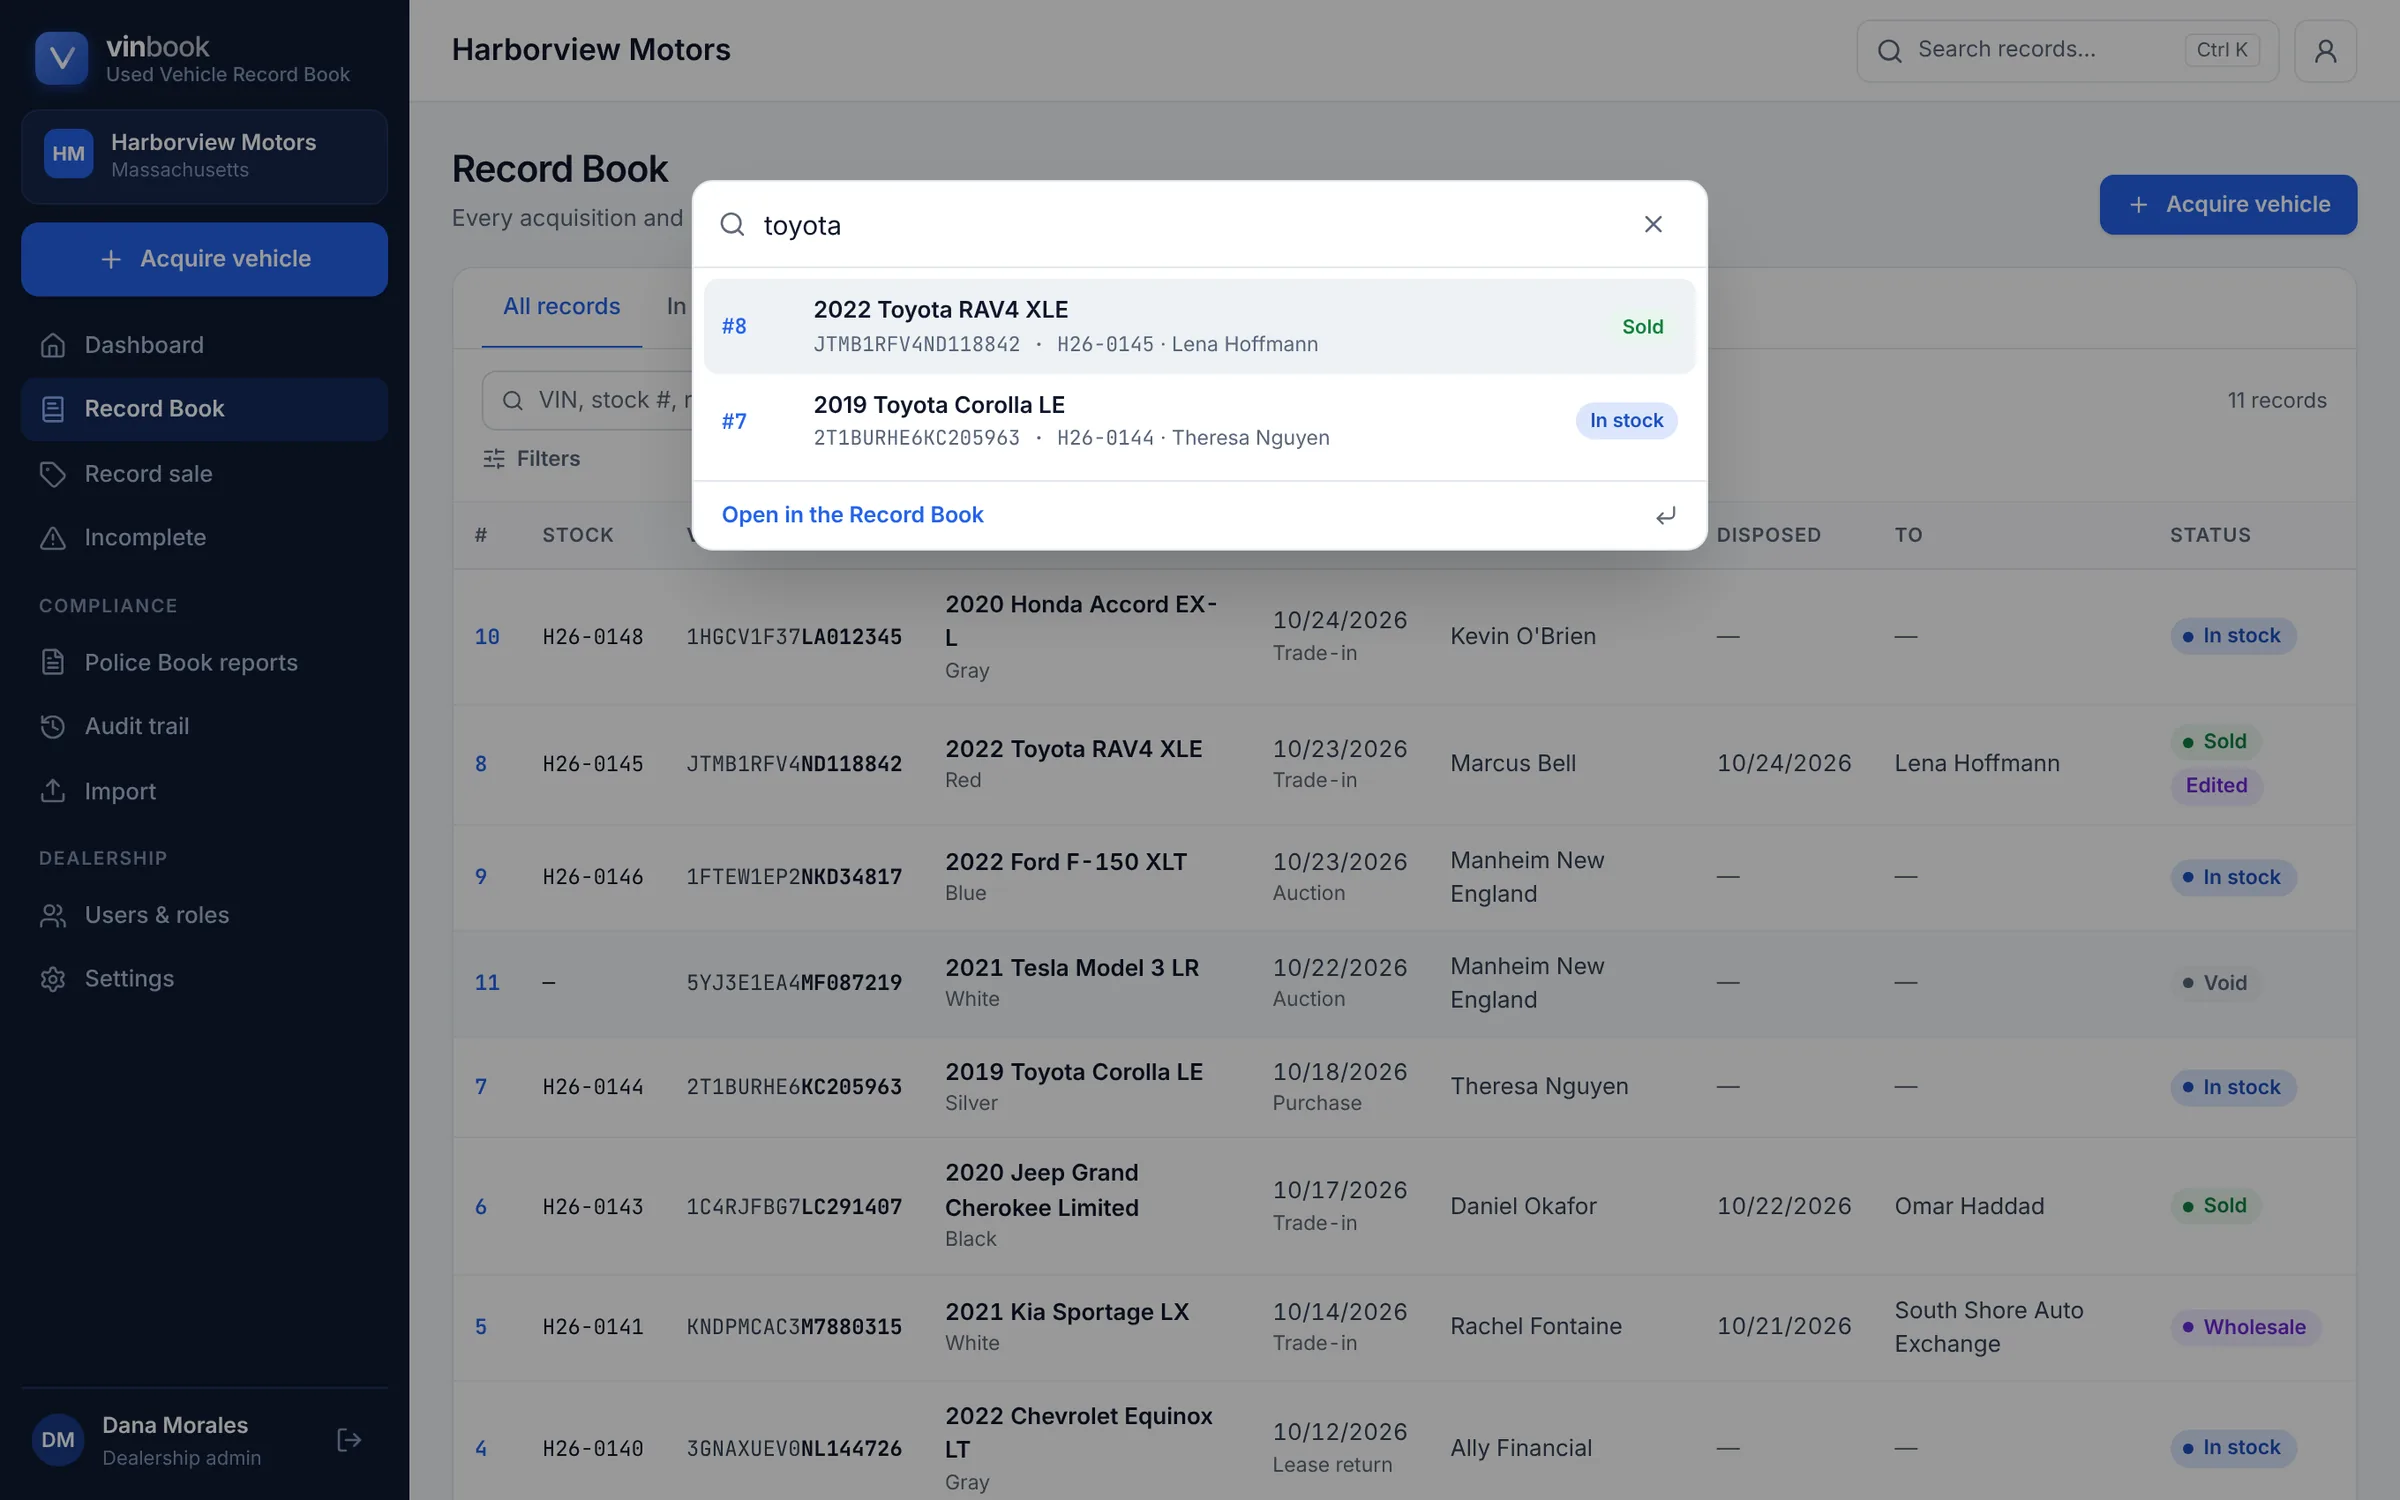Open the Import page

coord(204,791)
